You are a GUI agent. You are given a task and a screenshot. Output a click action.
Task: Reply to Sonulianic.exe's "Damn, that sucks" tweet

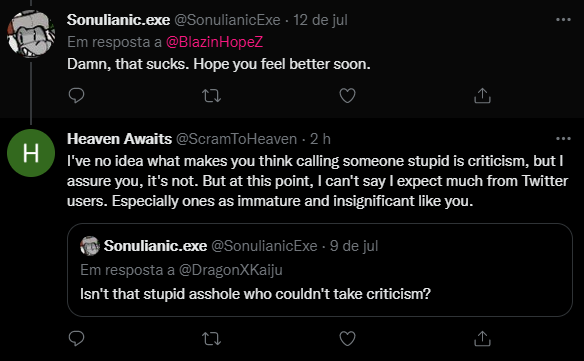click(x=77, y=95)
